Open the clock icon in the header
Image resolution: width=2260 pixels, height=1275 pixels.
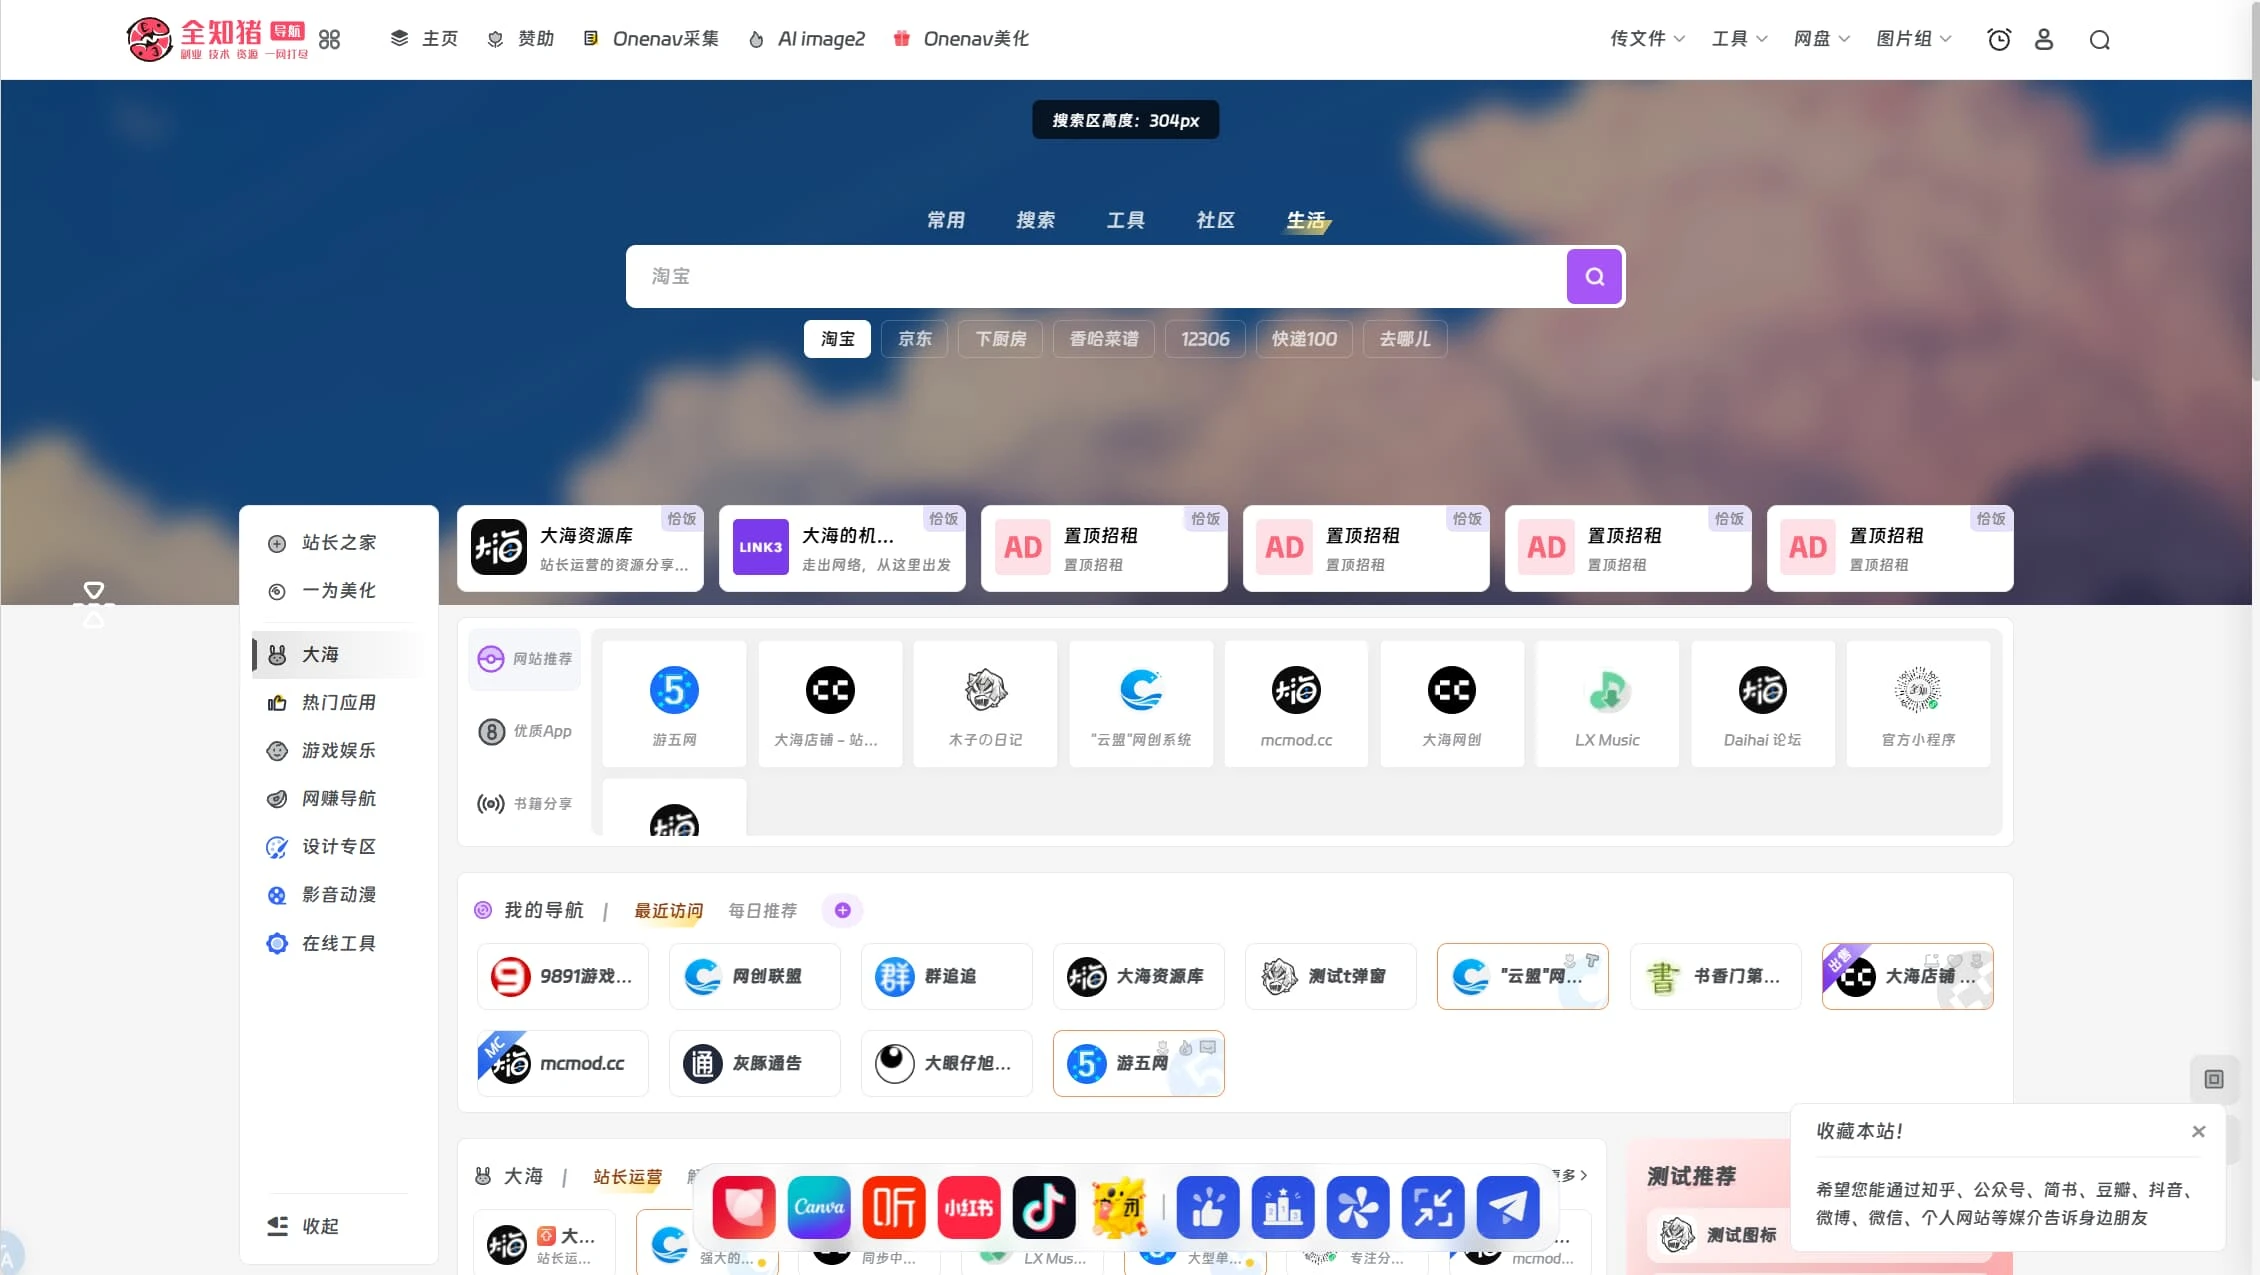tap(1998, 39)
